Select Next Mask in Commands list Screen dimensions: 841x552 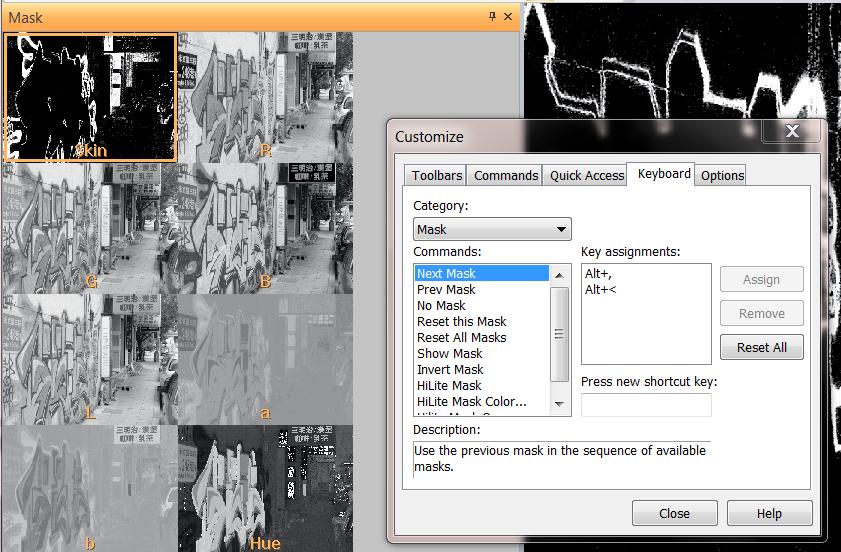pyautogui.click(x=482, y=273)
